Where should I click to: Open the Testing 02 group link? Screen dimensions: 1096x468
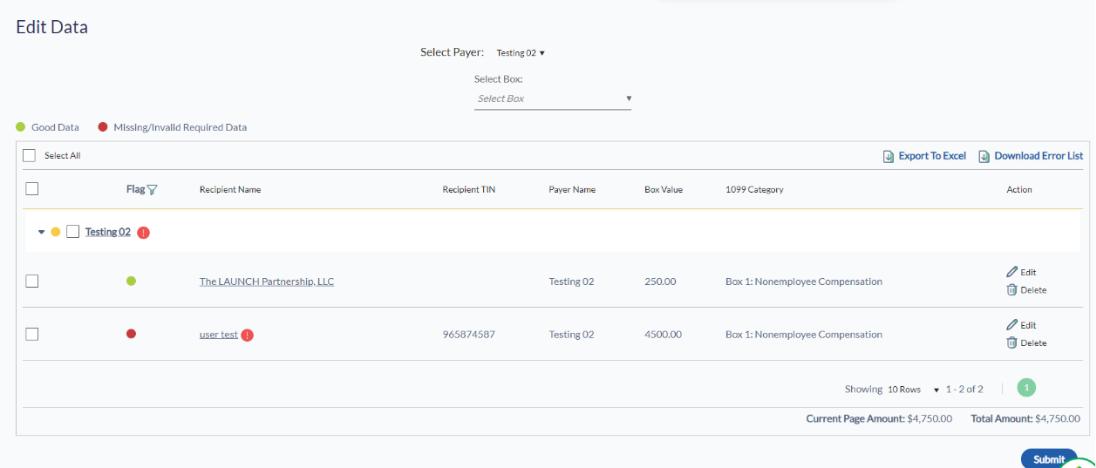108,232
